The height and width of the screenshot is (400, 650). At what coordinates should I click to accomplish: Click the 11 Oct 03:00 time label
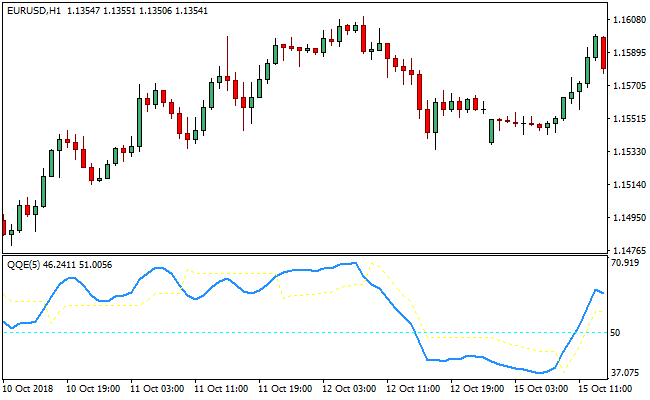click(x=157, y=389)
